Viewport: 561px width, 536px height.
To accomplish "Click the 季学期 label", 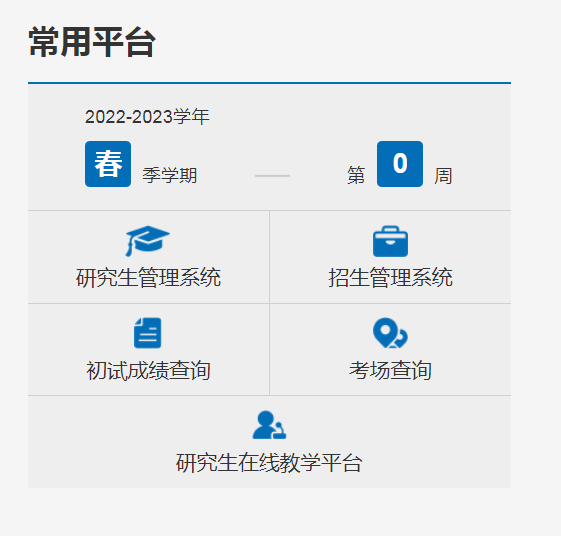I will [x=170, y=175].
